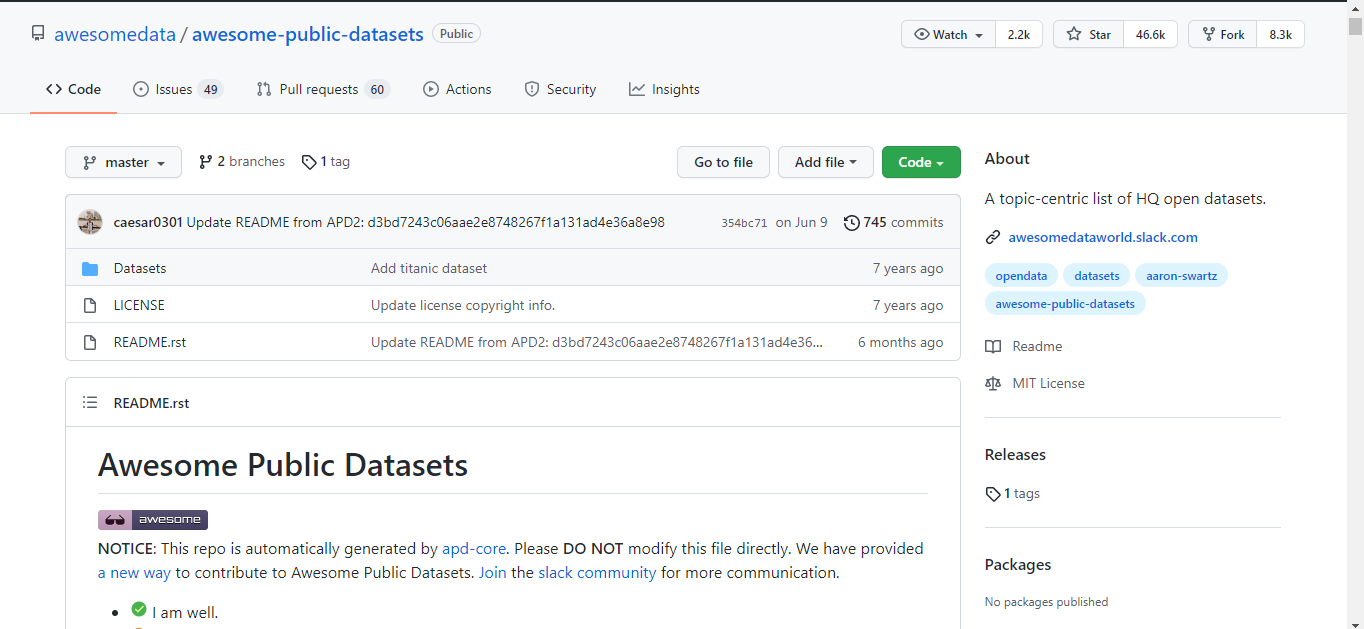Expand the Add file dropdown
Image resolution: width=1364 pixels, height=629 pixels.
826,162
